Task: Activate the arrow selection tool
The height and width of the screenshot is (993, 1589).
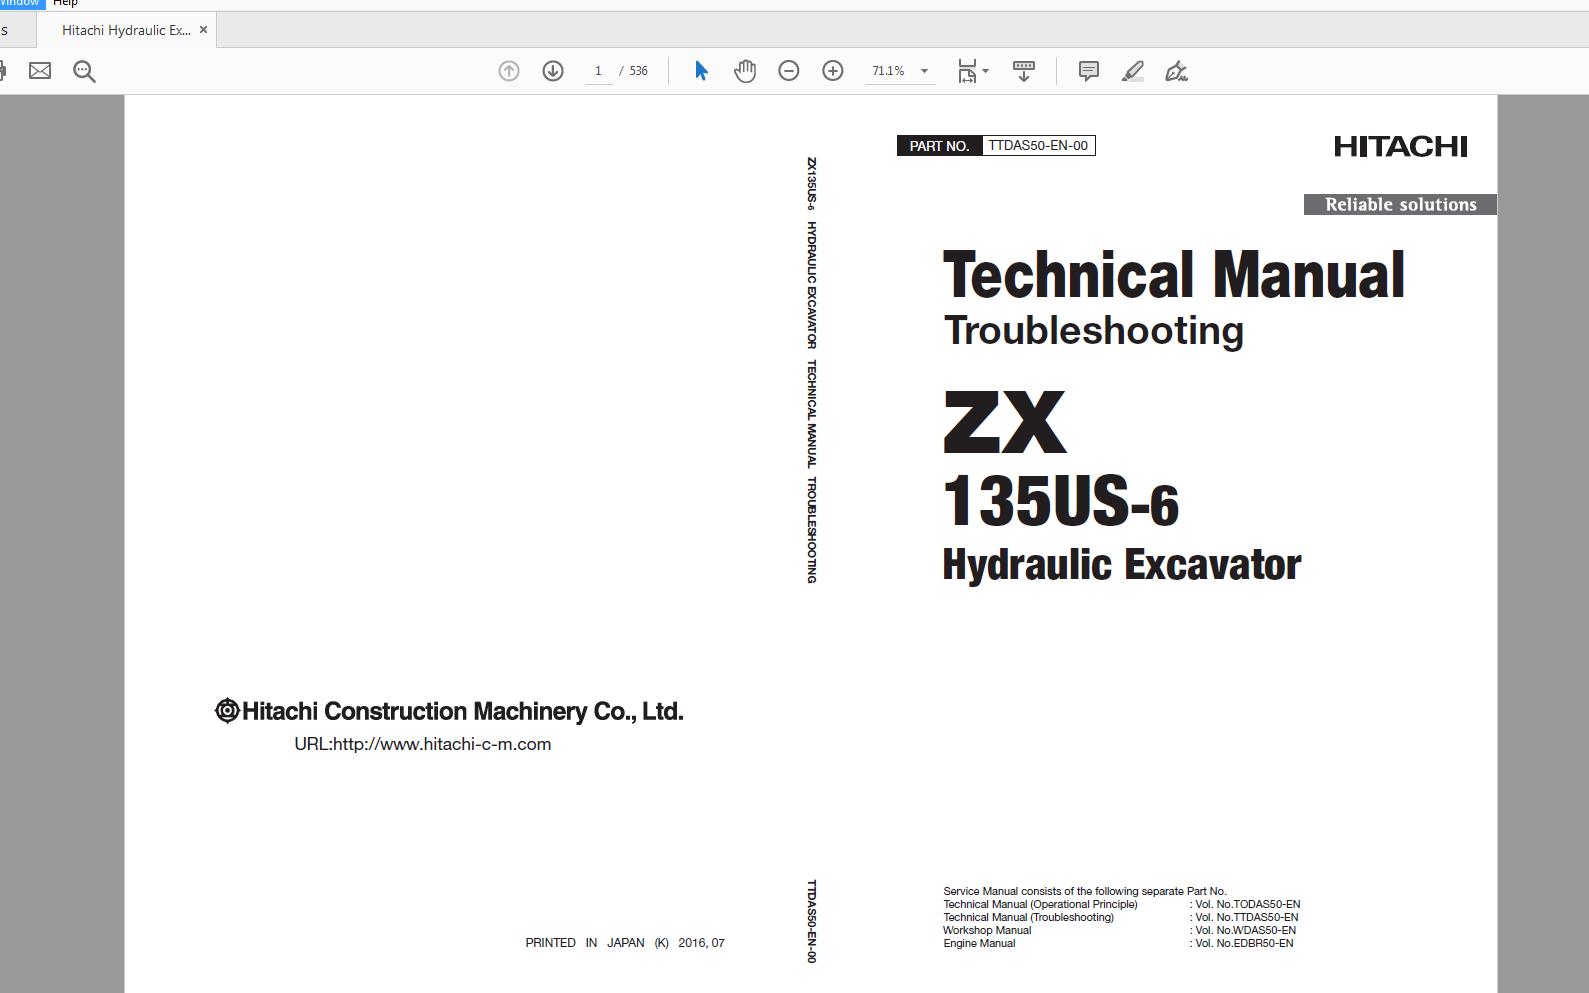Action: [x=701, y=71]
